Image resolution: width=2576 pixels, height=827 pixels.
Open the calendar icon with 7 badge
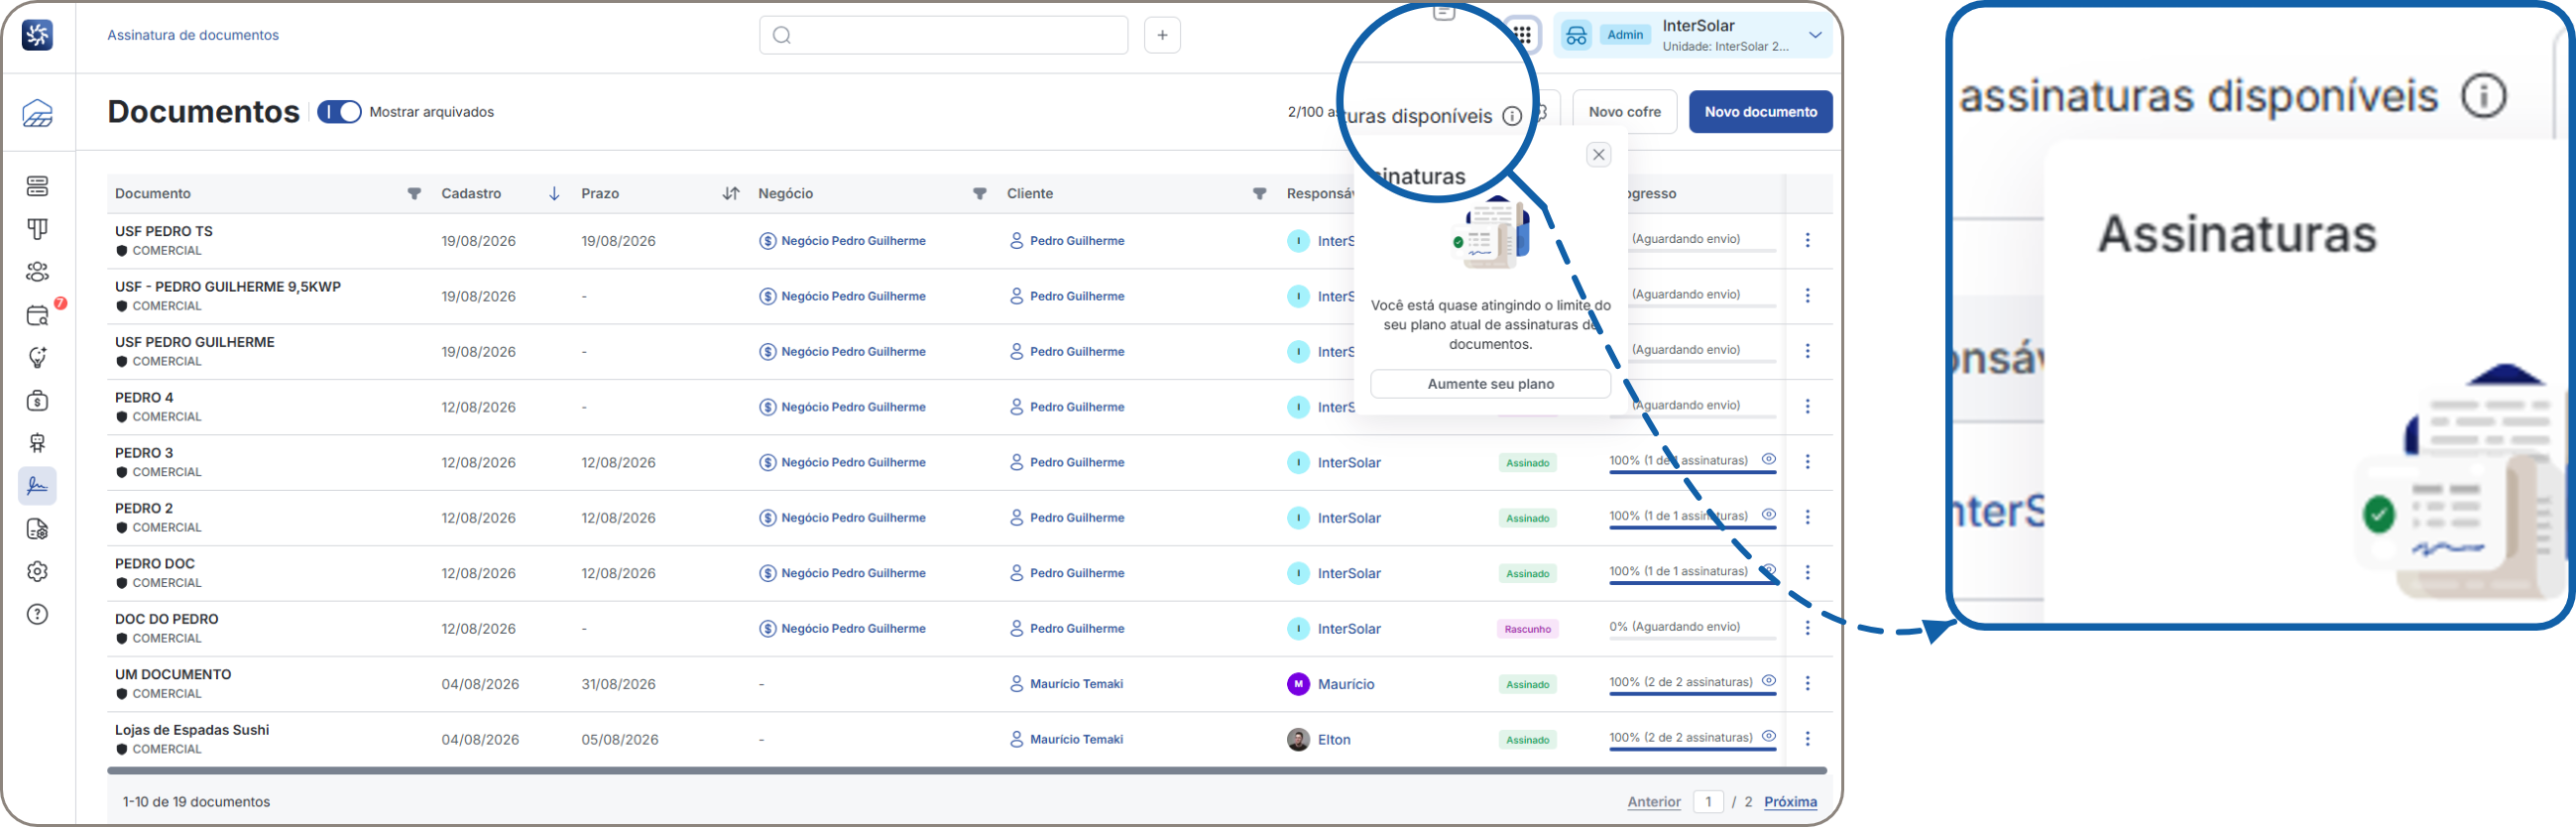[x=38, y=315]
